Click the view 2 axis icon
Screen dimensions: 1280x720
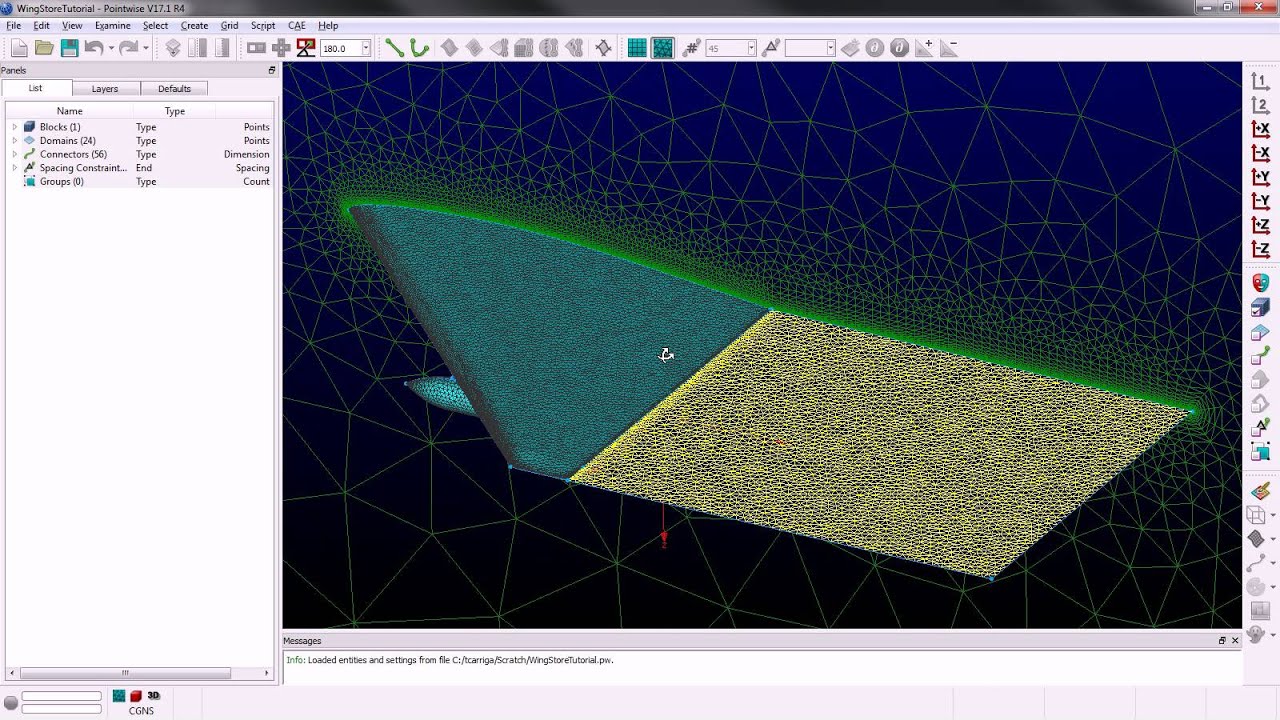pyautogui.click(x=1260, y=105)
